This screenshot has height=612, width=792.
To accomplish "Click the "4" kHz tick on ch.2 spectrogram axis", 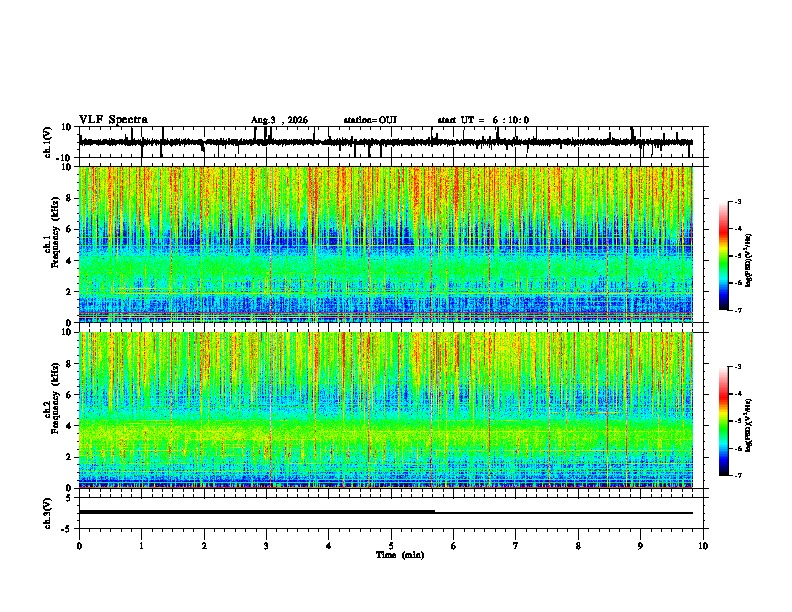I will (70, 426).
